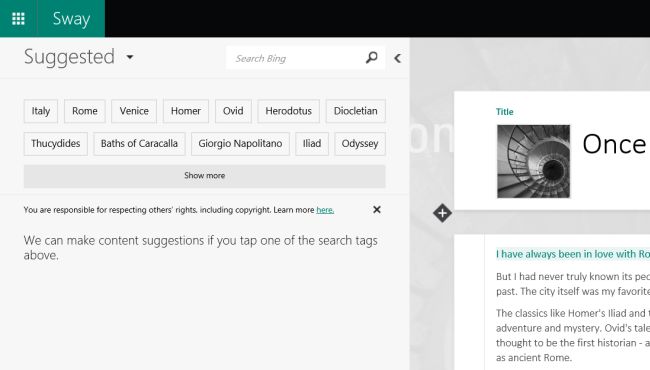
Task: Pick the Homer suggestion tag
Action: point(186,111)
